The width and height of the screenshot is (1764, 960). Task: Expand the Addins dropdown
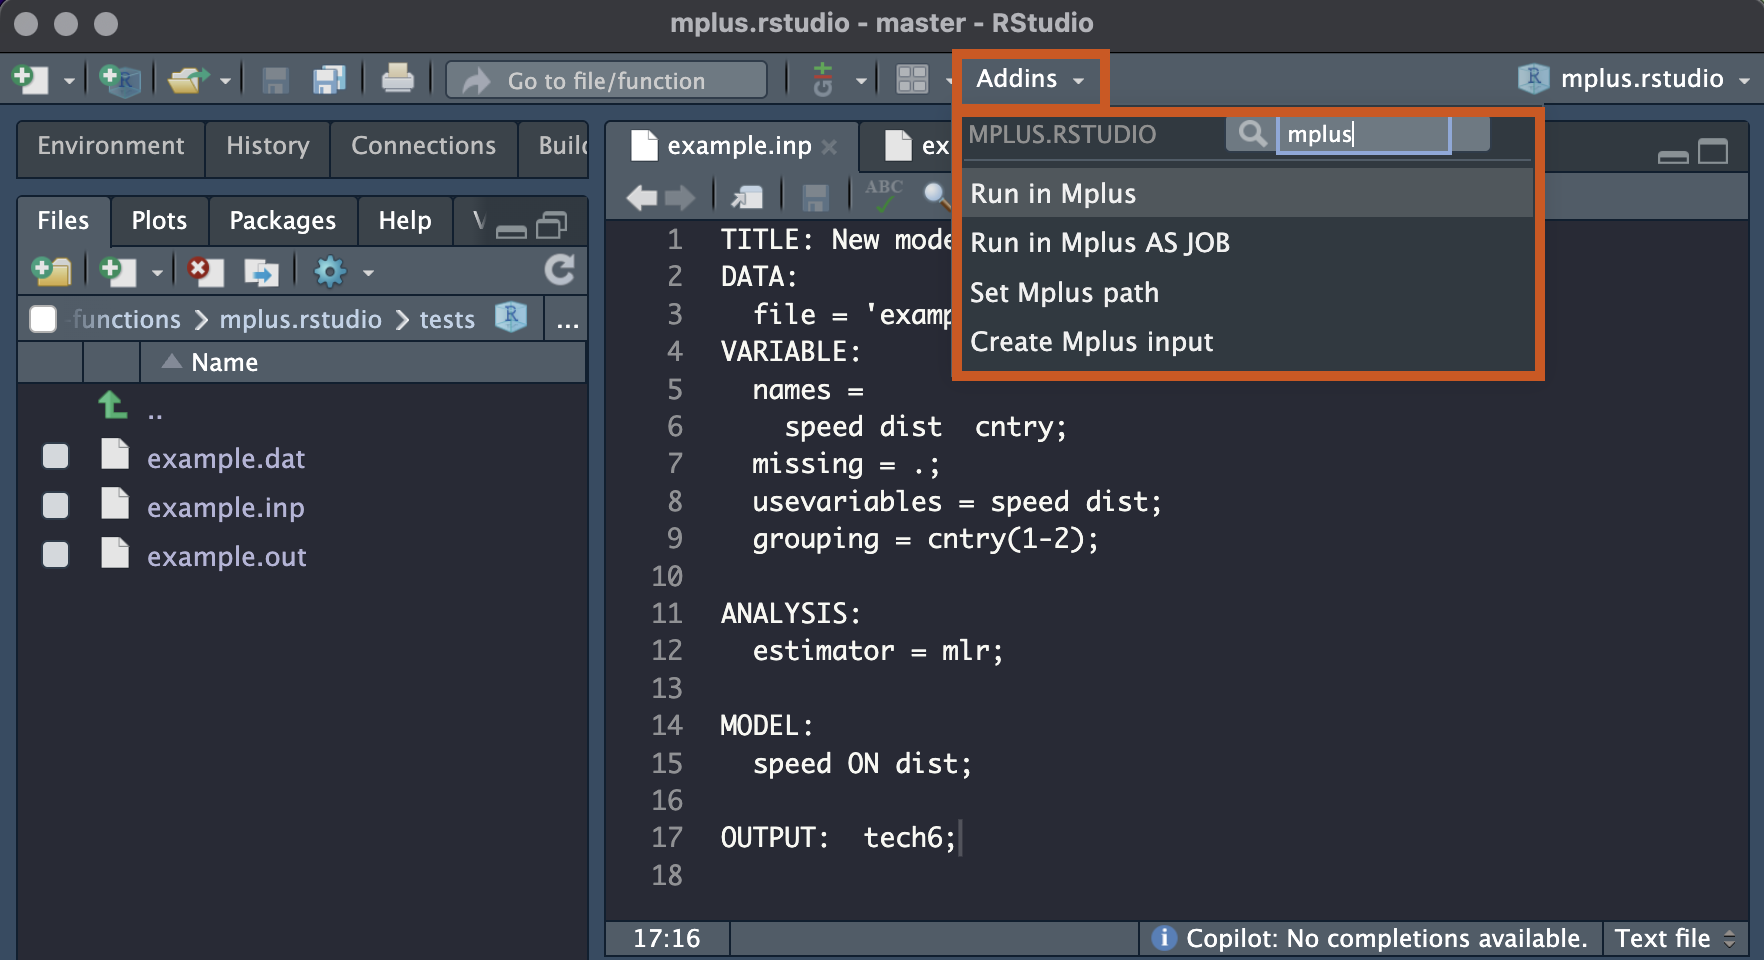(x=1029, y=79)
